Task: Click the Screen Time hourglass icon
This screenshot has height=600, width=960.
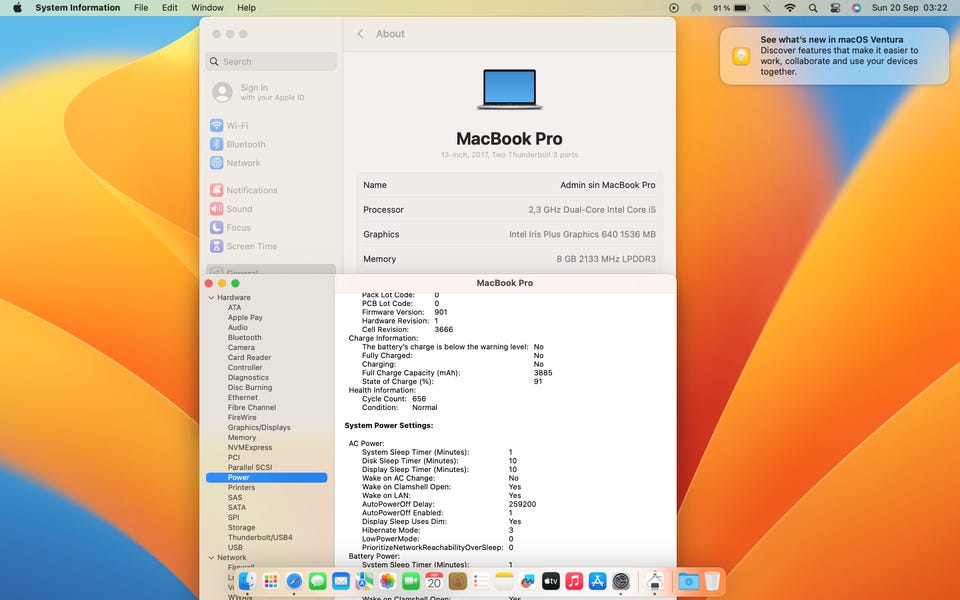Action: (217, 246)
